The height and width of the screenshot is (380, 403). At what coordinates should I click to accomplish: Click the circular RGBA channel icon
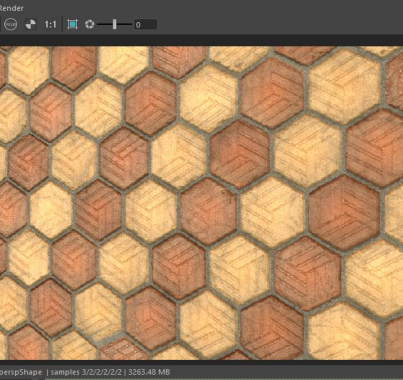[10, 24]
